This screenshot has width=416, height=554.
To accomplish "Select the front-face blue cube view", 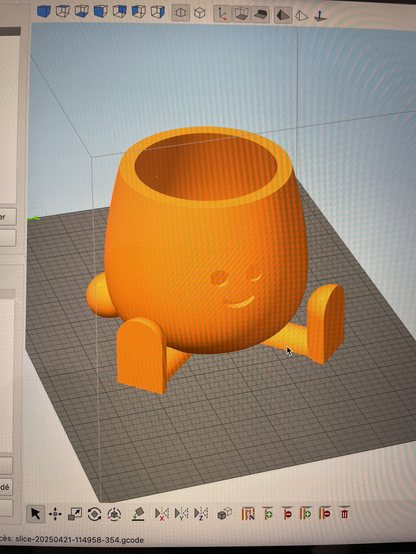I will click(101, 12).
